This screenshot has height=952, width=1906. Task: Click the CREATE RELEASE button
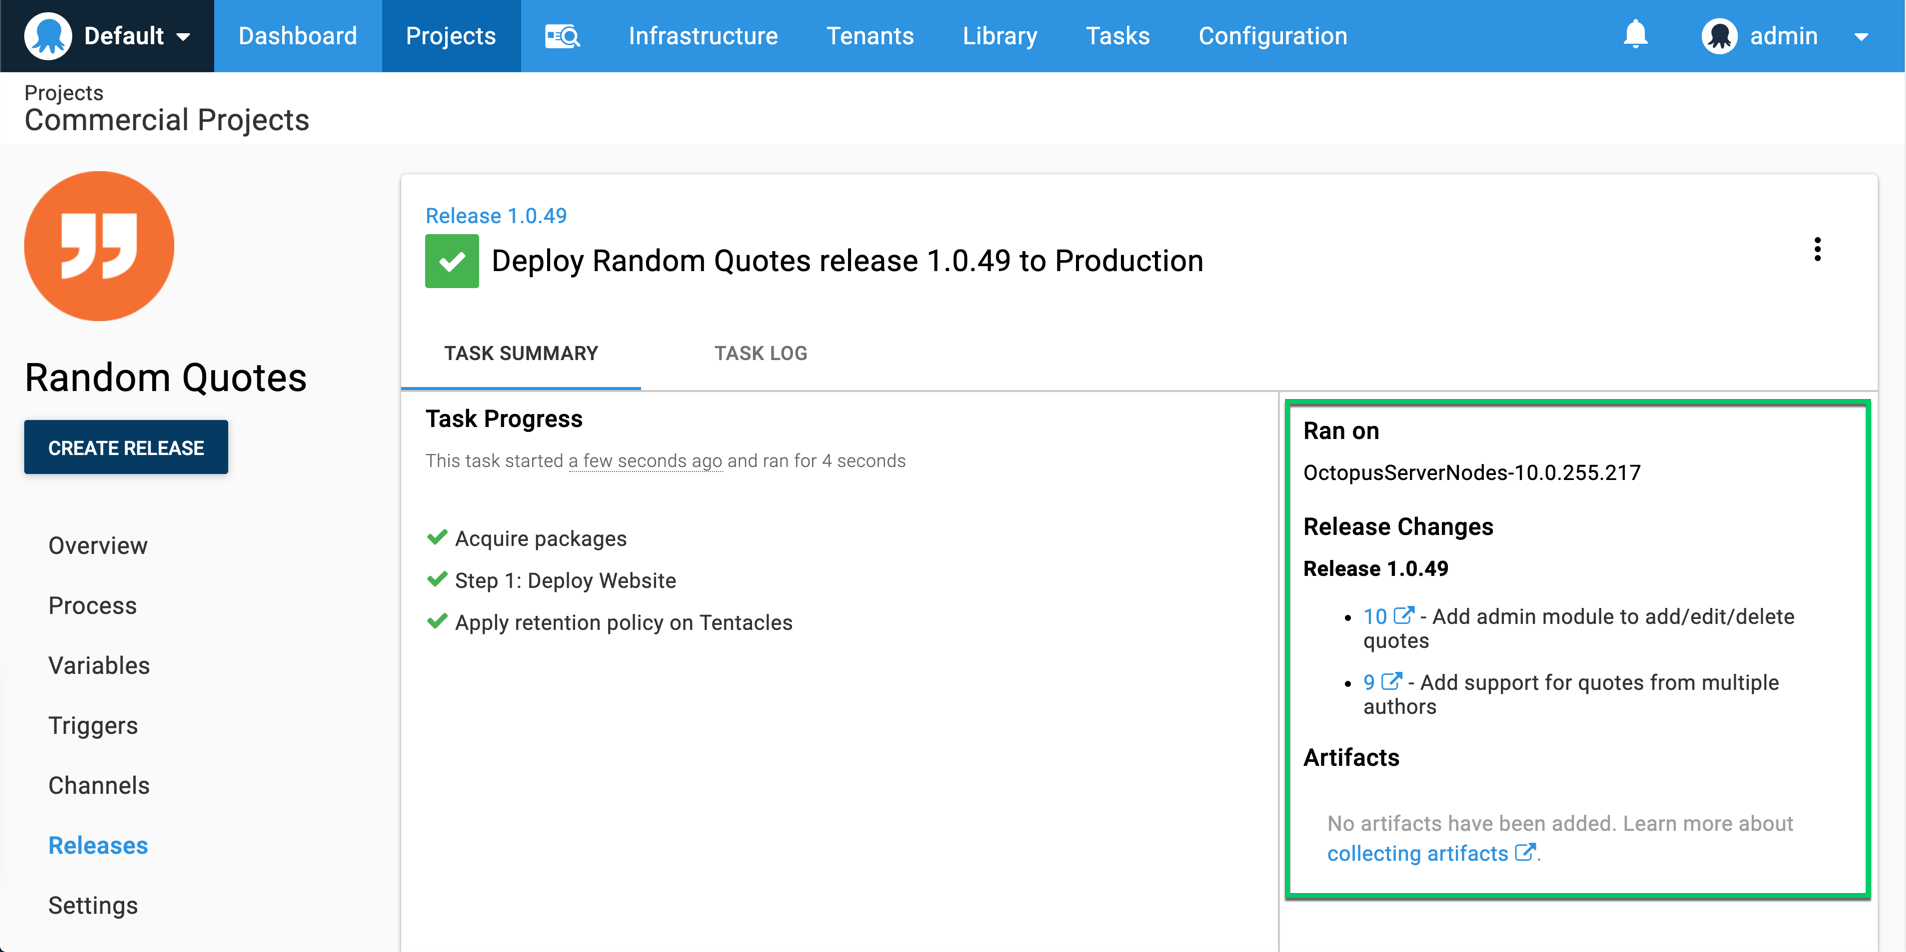(x=125, y=447)
